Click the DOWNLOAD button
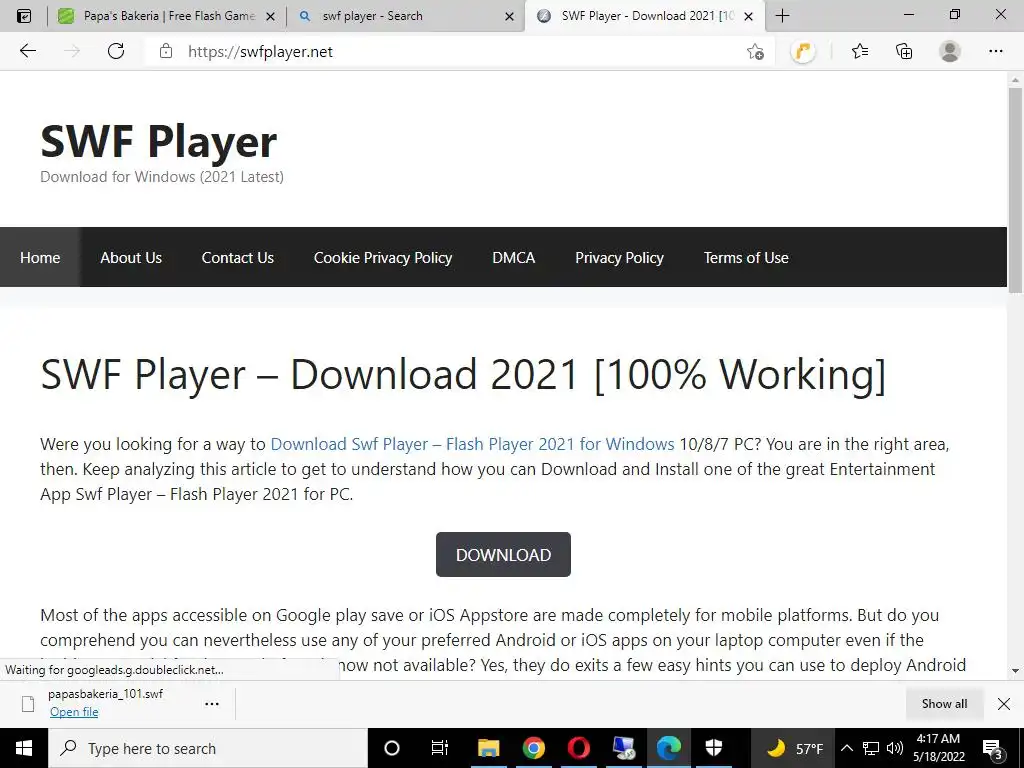 pos(503,554)
